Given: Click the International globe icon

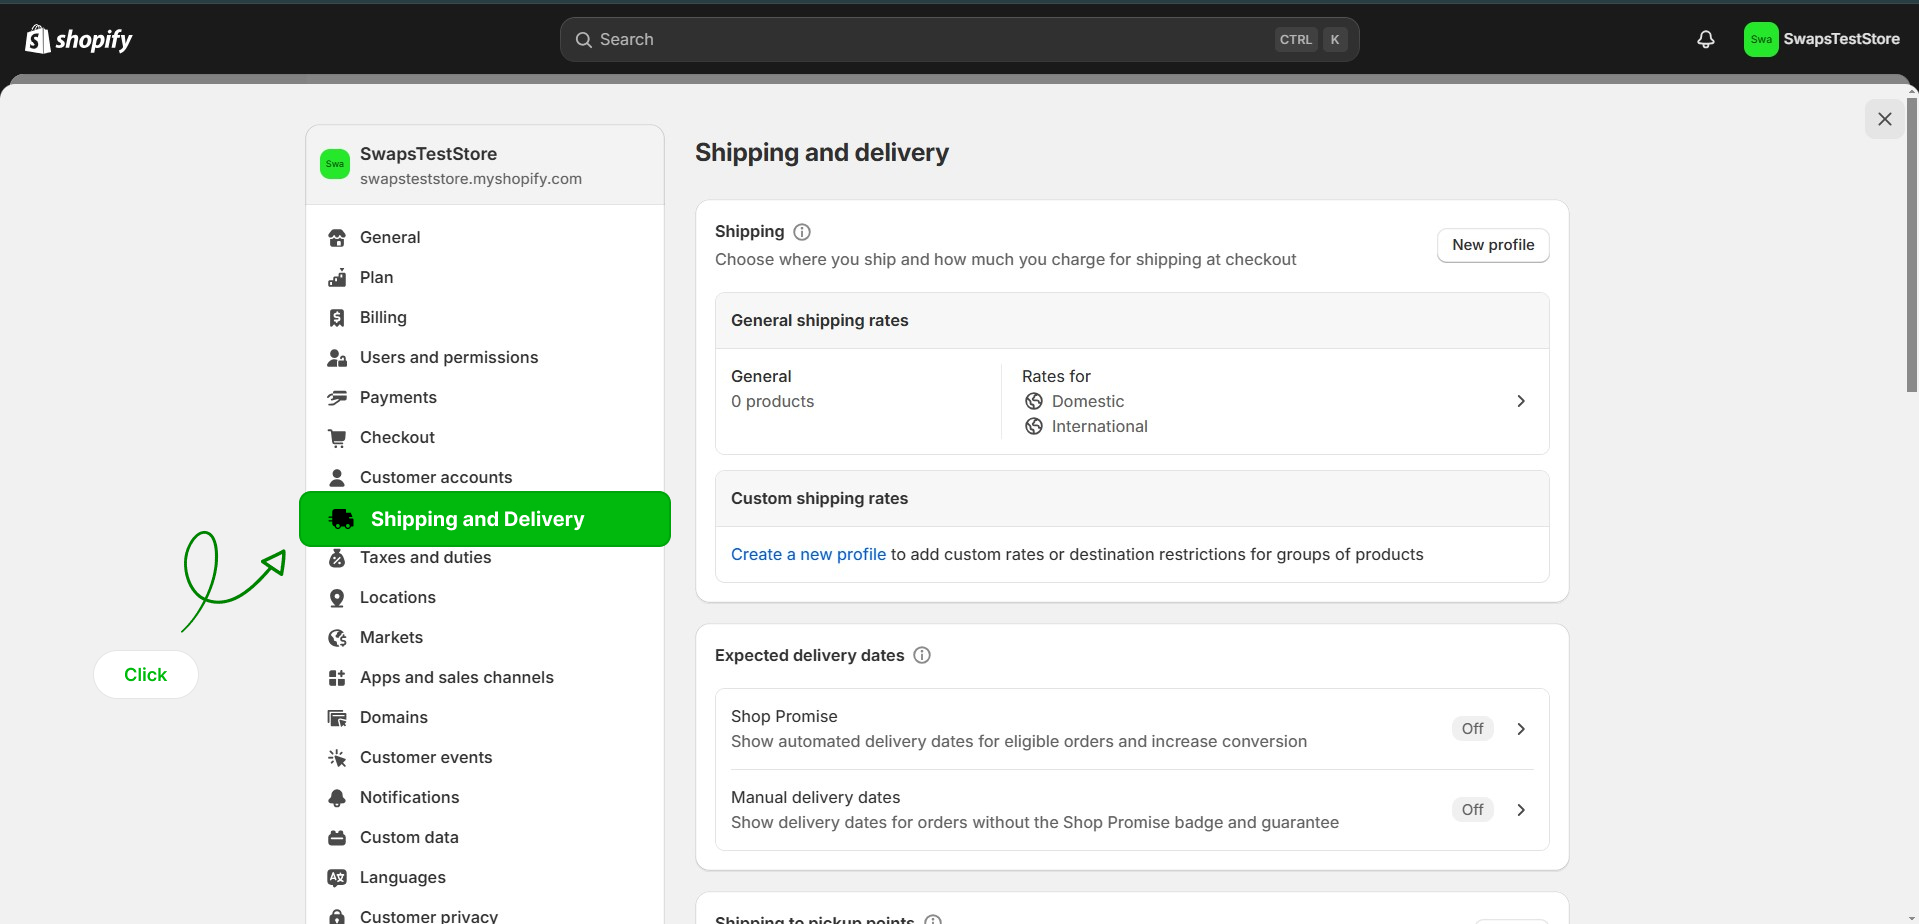Looking at the screenshot, I should (x=1034, y=426).
